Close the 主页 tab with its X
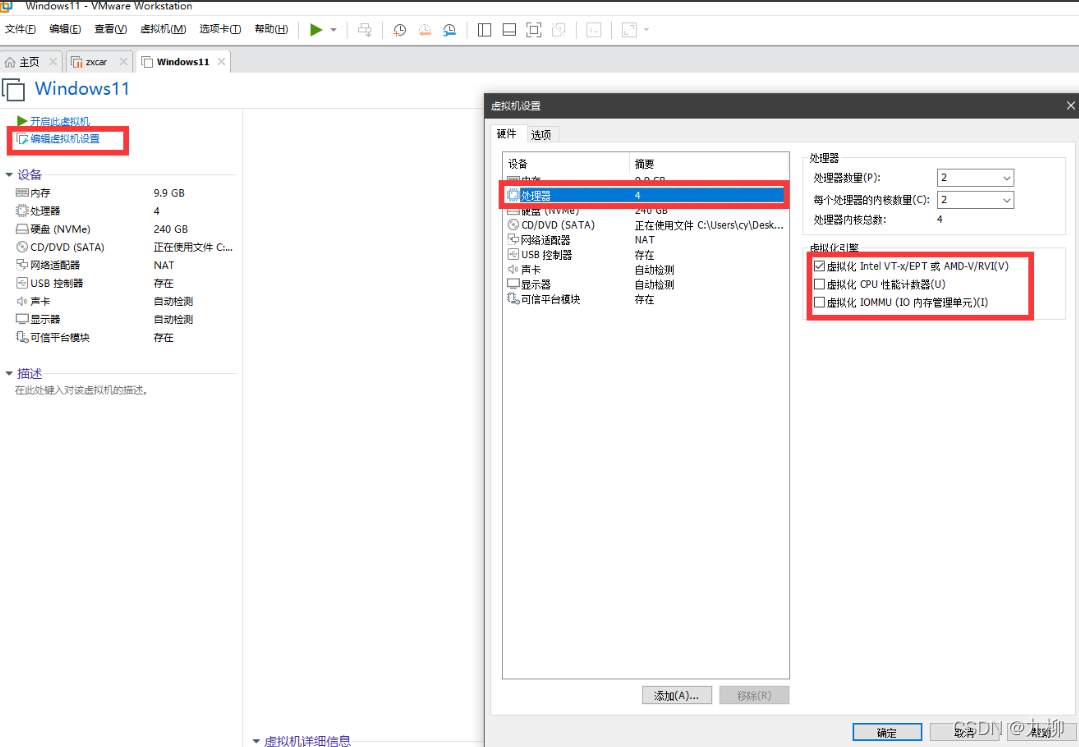Image resolution: width=1079 pixels, height=747 pixels. pos(53,62)
